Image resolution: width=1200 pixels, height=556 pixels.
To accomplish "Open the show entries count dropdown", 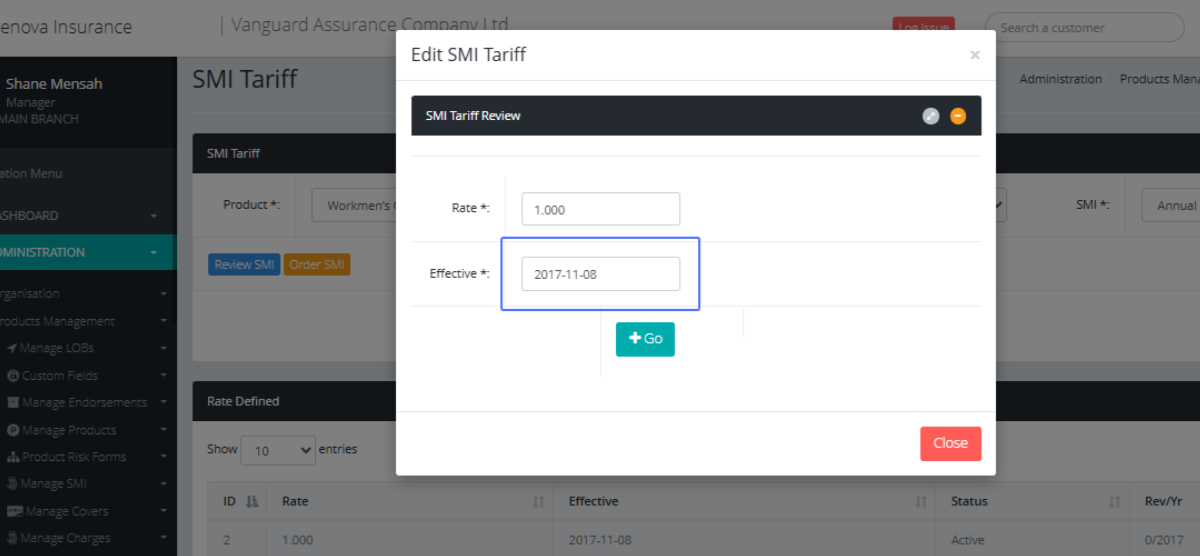I will coord(277,450).
